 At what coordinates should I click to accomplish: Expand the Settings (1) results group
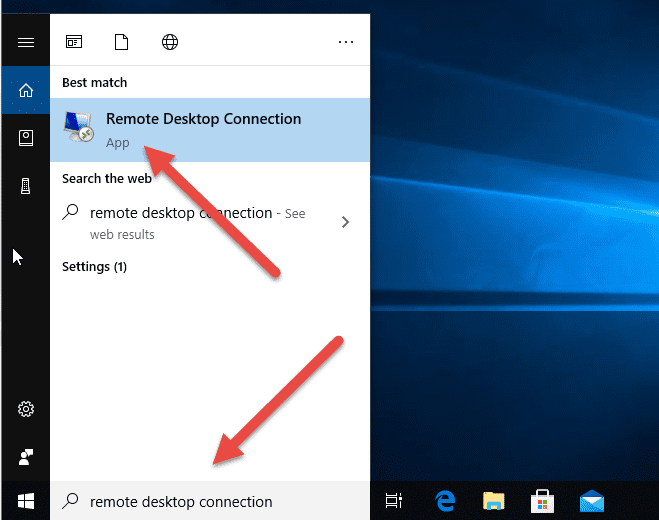pyautogui.click(x=94, y=267)
